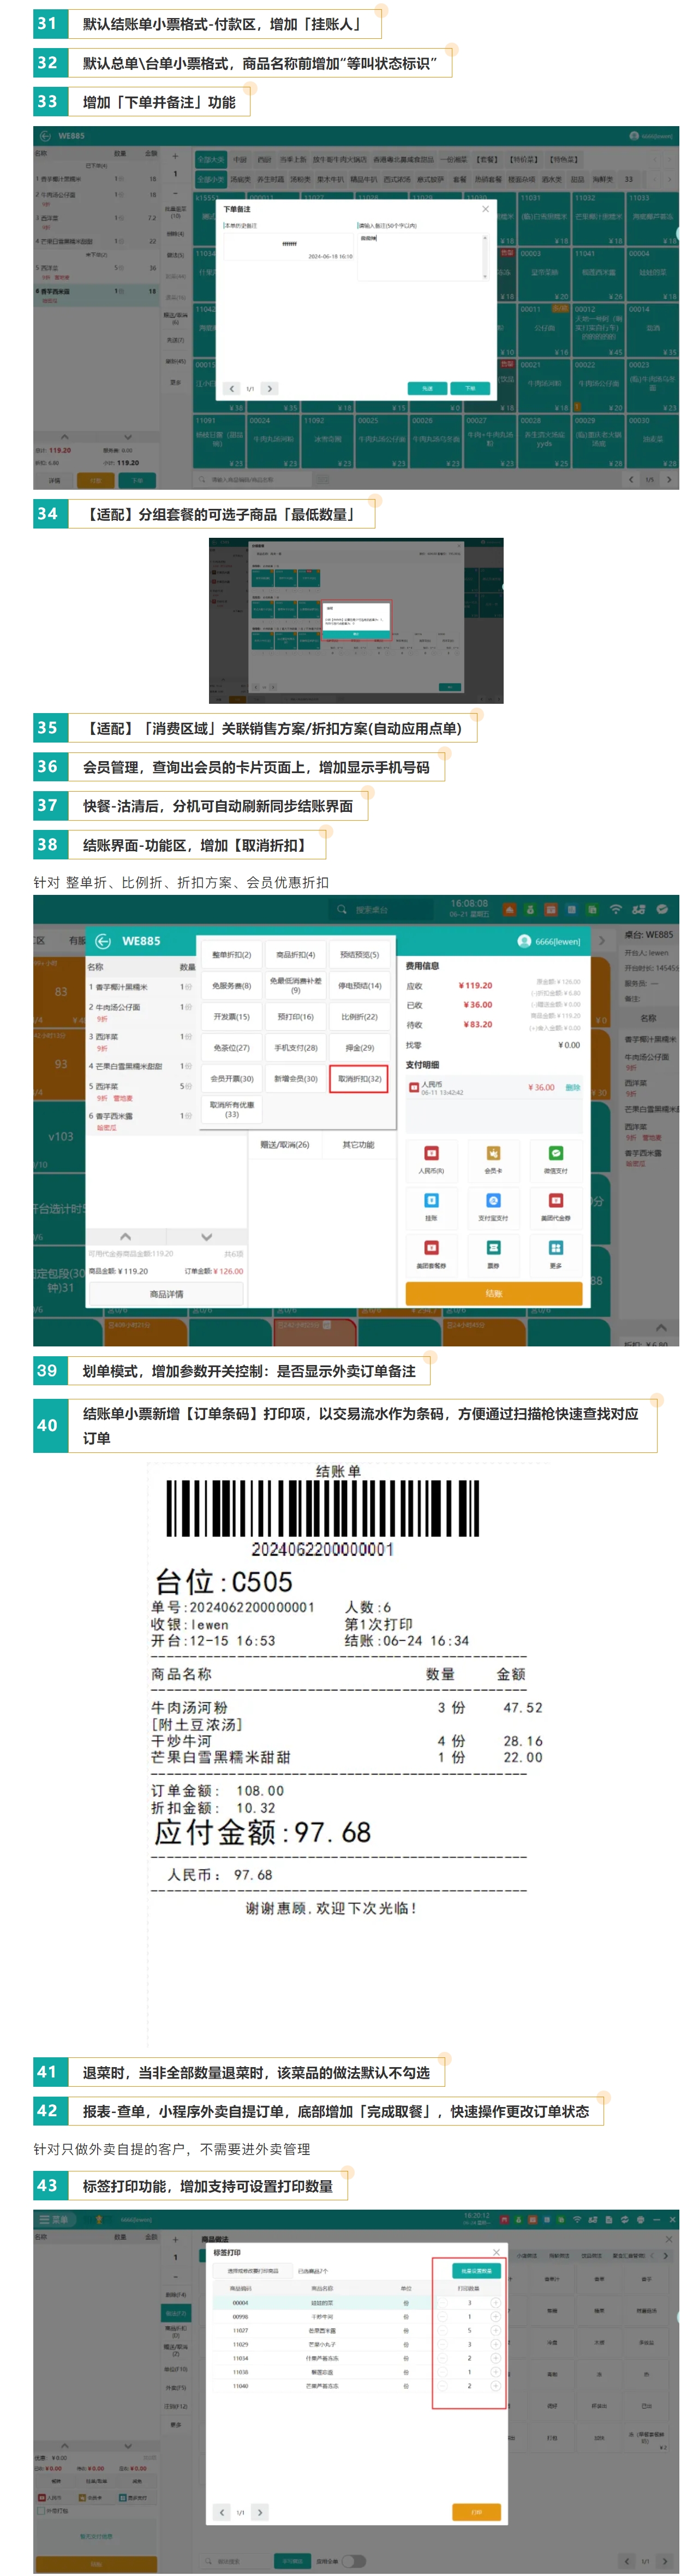Click the 预结预览(5) button
The height and width of the screenshot is (2576, 699).
359,954
